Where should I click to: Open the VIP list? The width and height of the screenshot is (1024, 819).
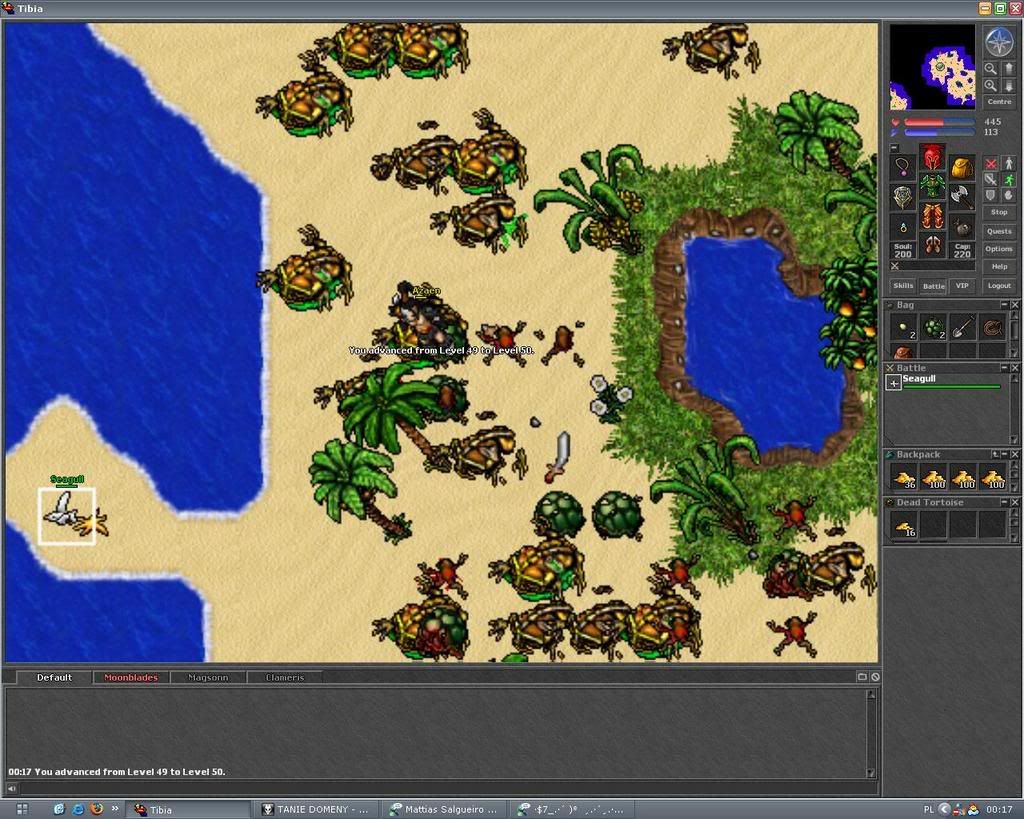[x=962, y=285]
